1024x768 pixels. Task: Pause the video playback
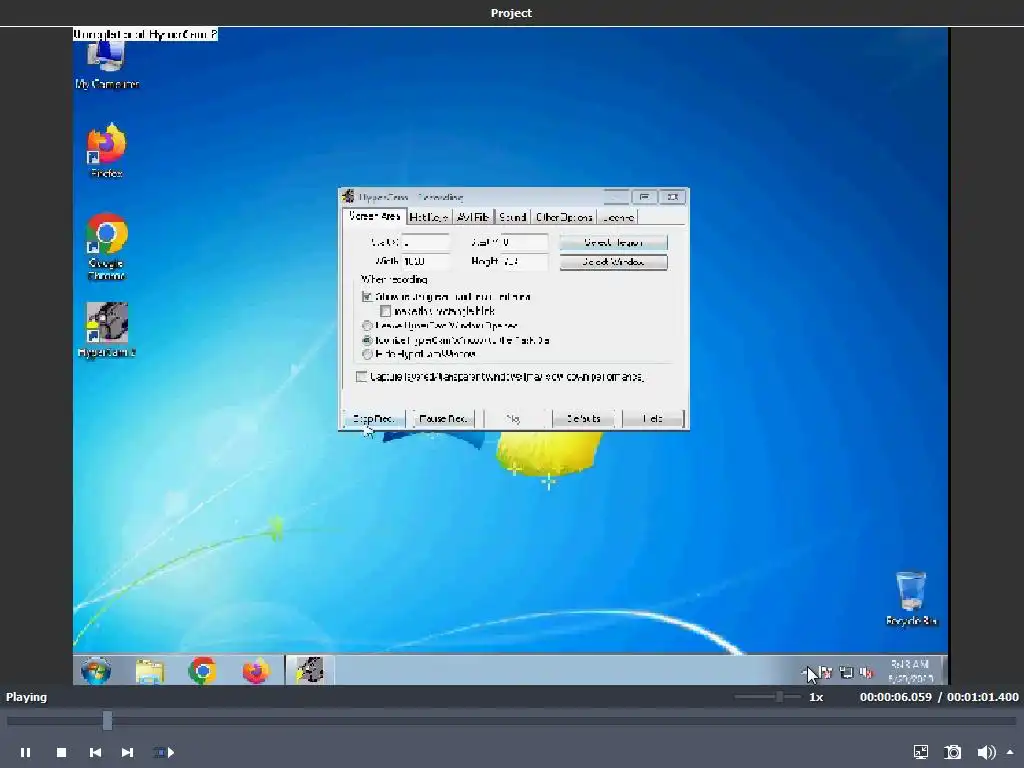(x=25, y=752)
